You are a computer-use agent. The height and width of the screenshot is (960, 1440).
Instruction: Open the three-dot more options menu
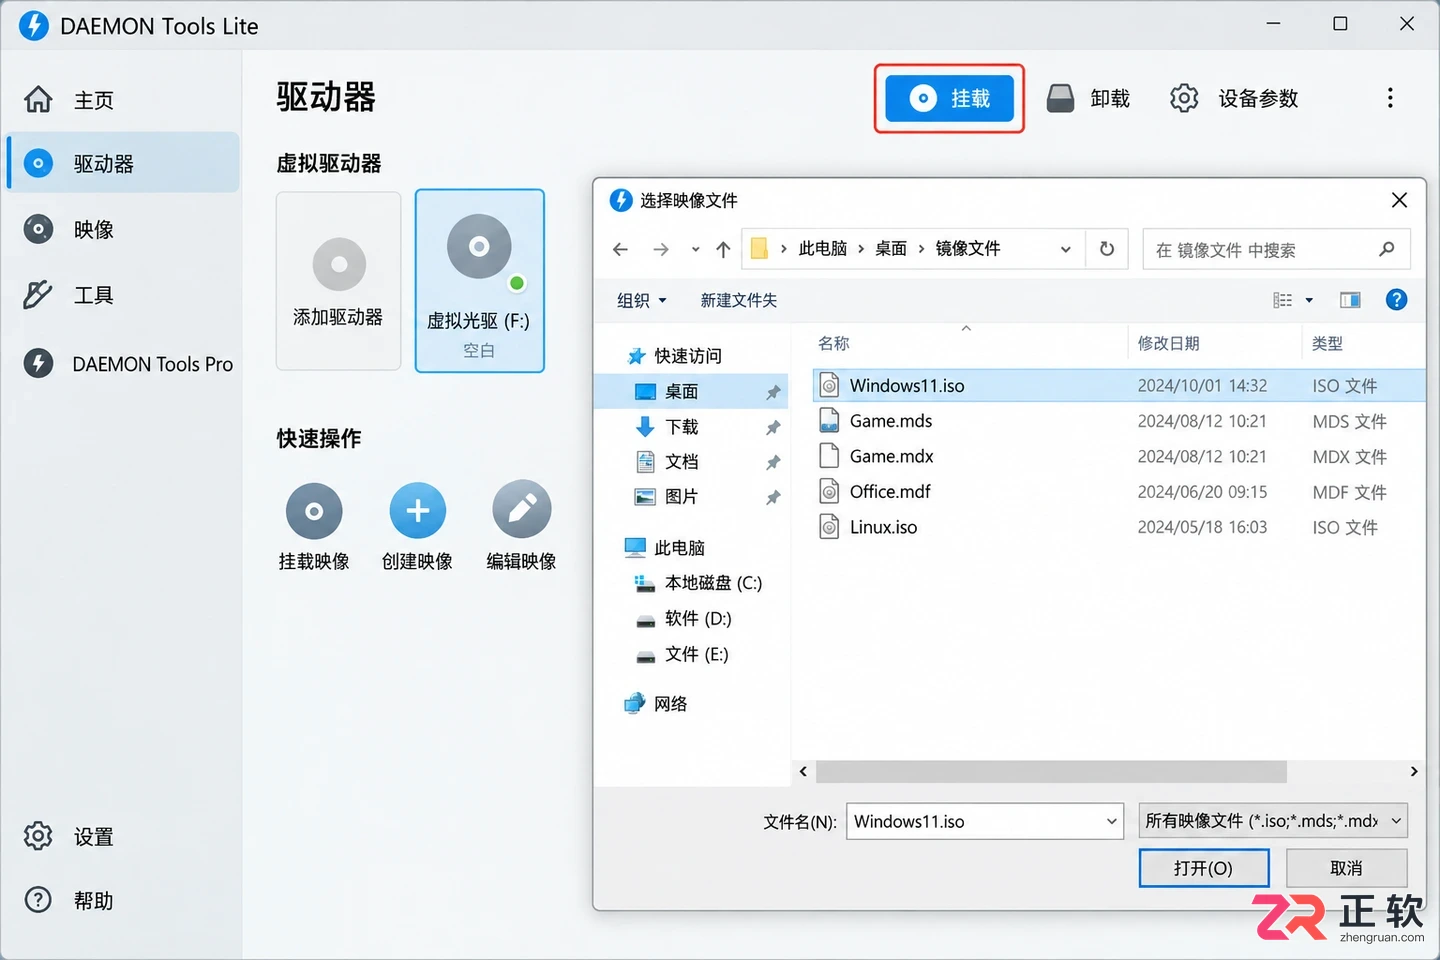(x=1390, y=98)
